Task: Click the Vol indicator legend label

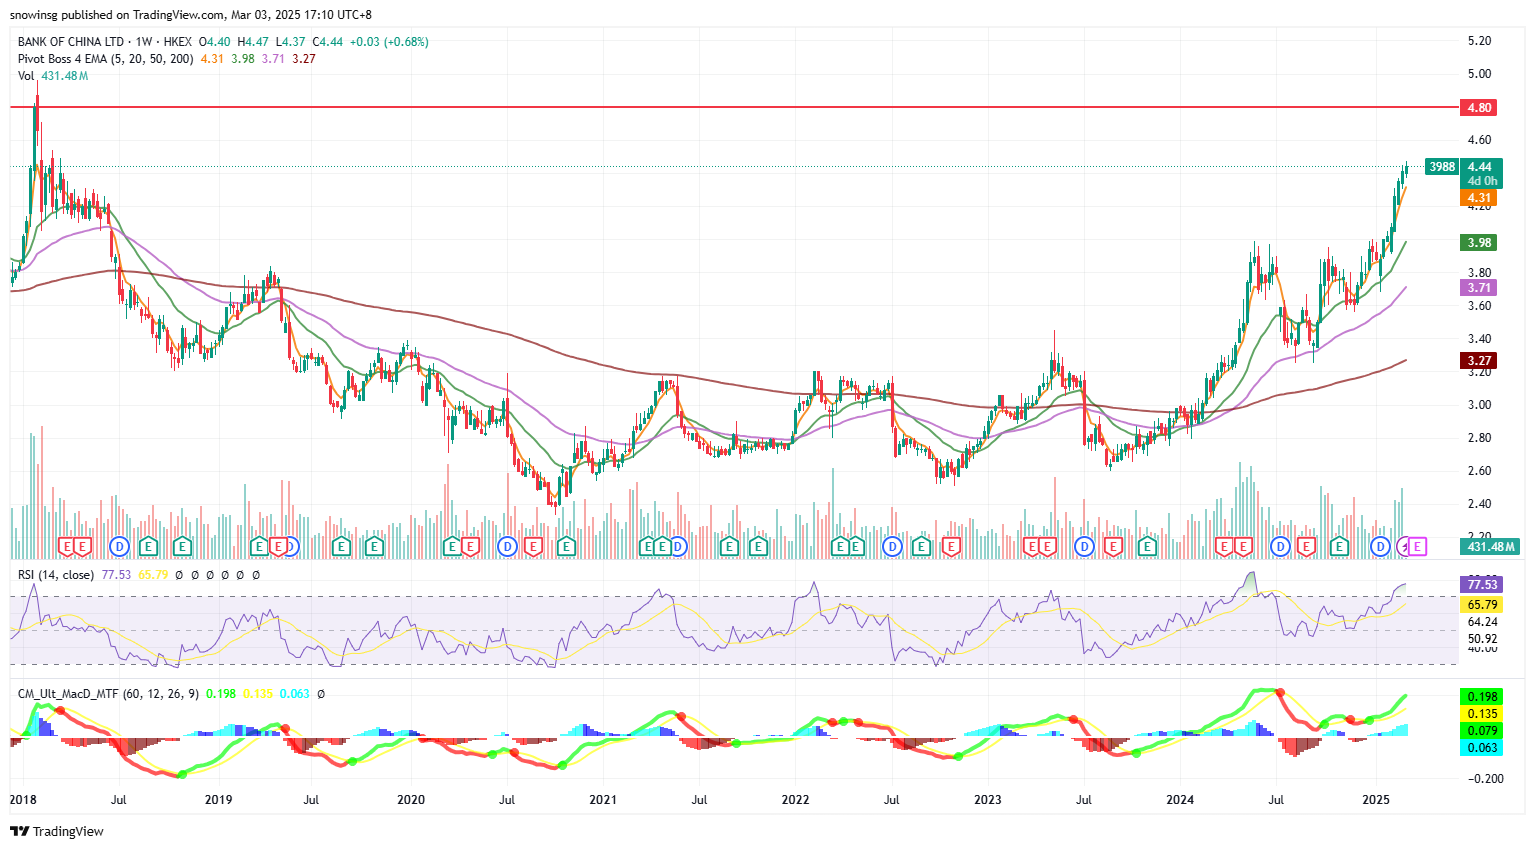Action: pos(25,76)
